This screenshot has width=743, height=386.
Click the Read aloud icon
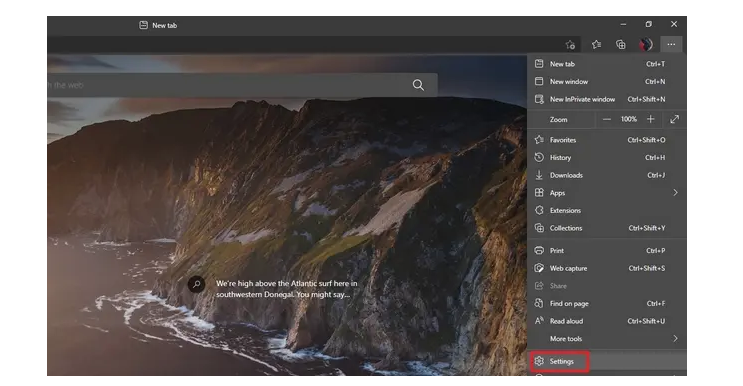point(539,321)
